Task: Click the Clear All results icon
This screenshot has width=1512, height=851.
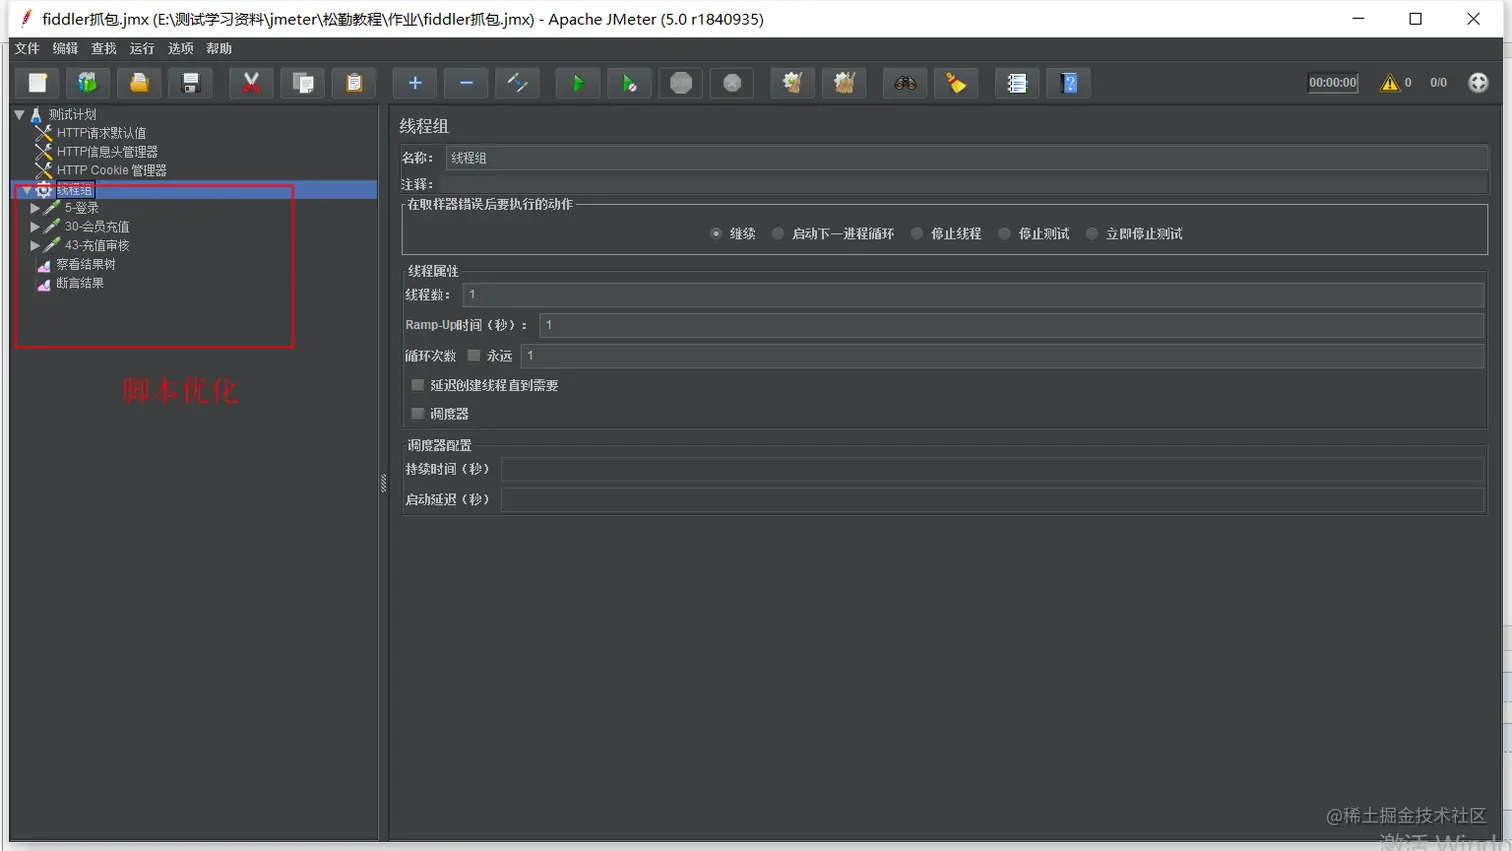Action: [844, 83]
